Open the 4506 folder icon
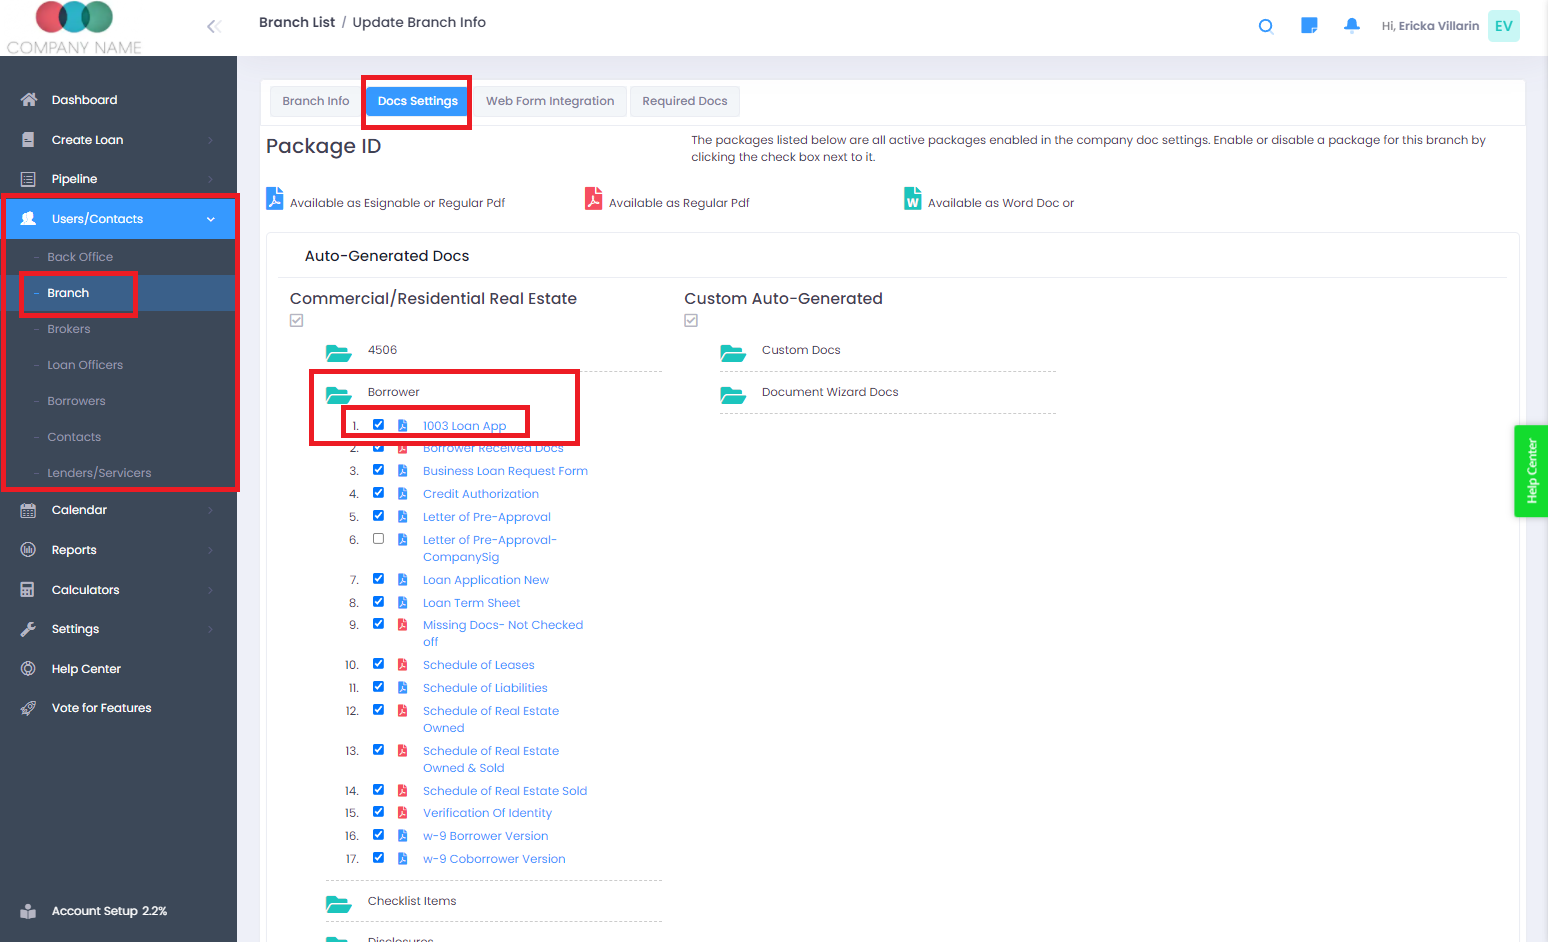Image resolution: width=1548 pixels, height=942 pixels. point(339,352)
